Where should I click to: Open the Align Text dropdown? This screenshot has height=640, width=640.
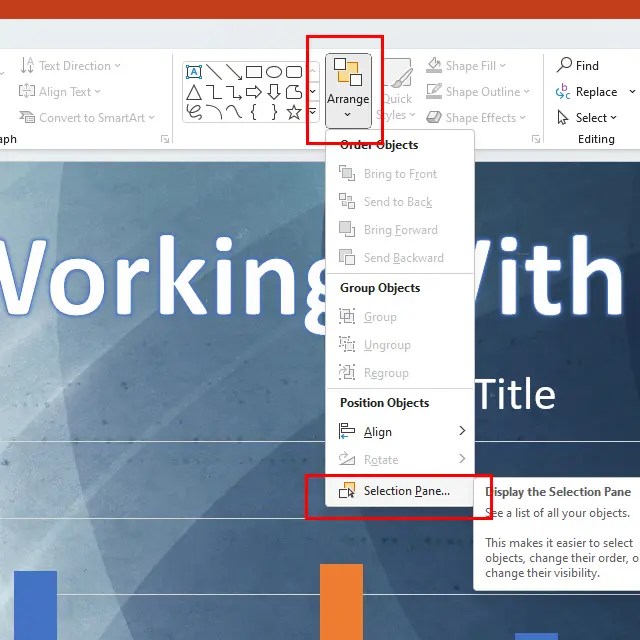[x=60, y=91]
